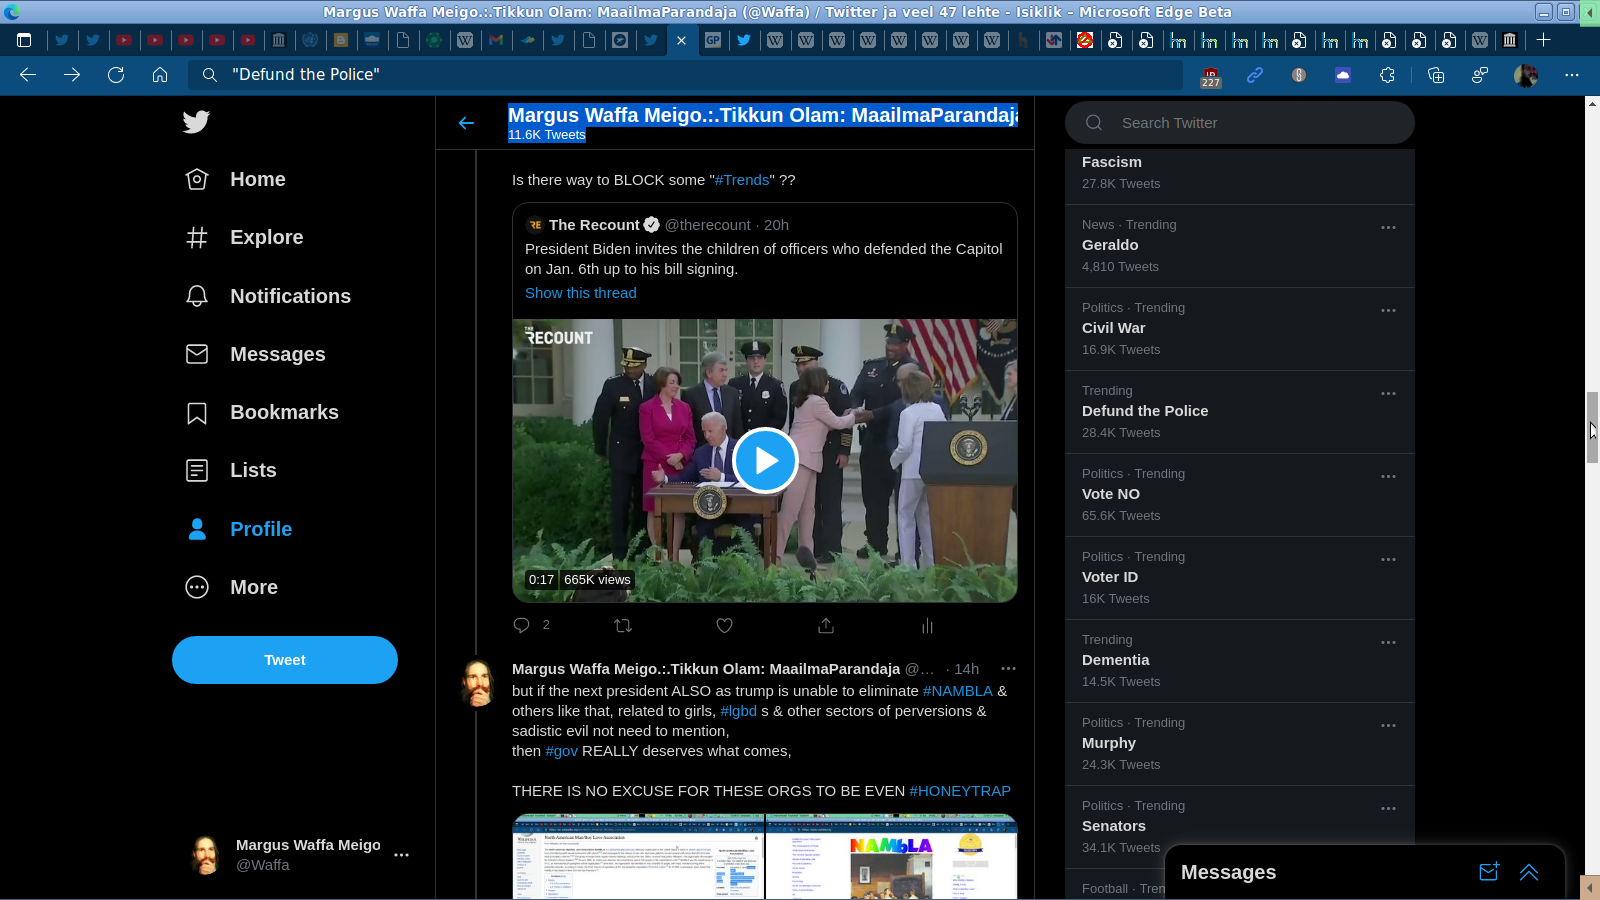Viewport: 1600px width, 900px height.
Task: Open the #HONEYTRAP hashtag link
Action: [960, 791]
